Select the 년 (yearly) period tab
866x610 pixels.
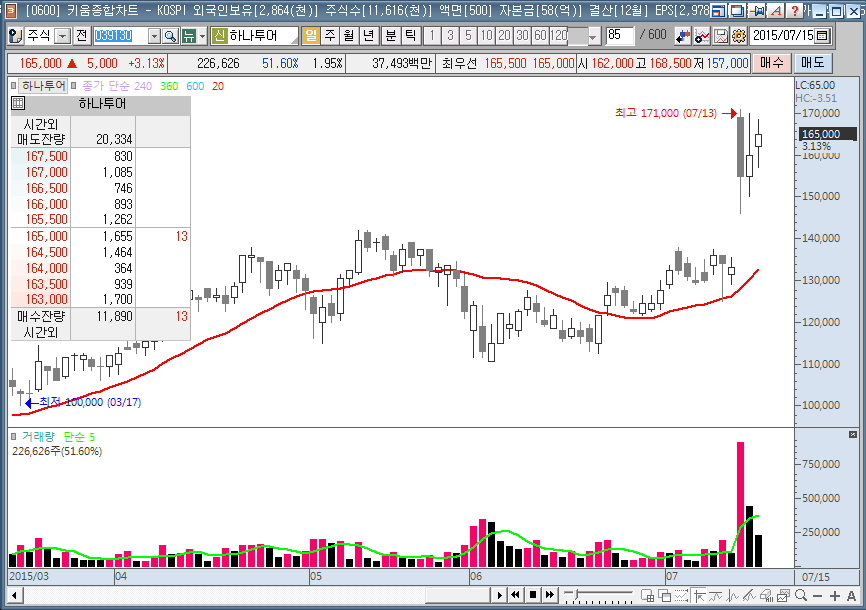[369, 36]
